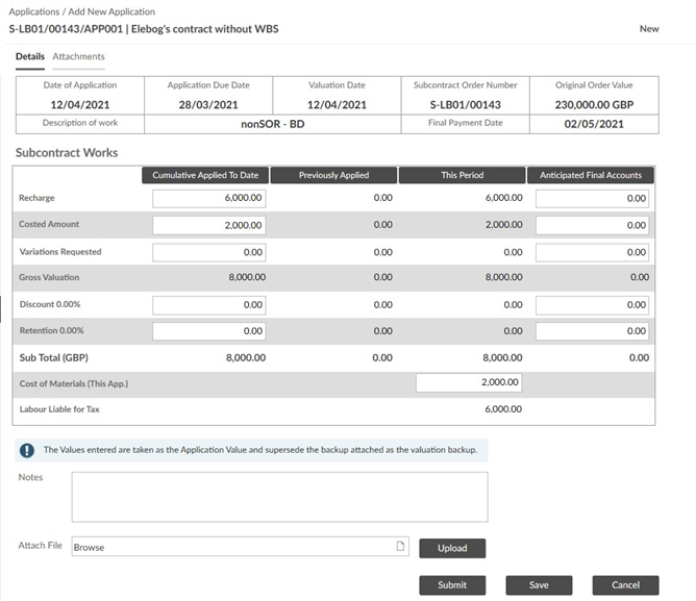The width and height of the screenshot is (696, 601).
Task: Upload the attached file
Action: pyautogui.click(x=451, y=548)
